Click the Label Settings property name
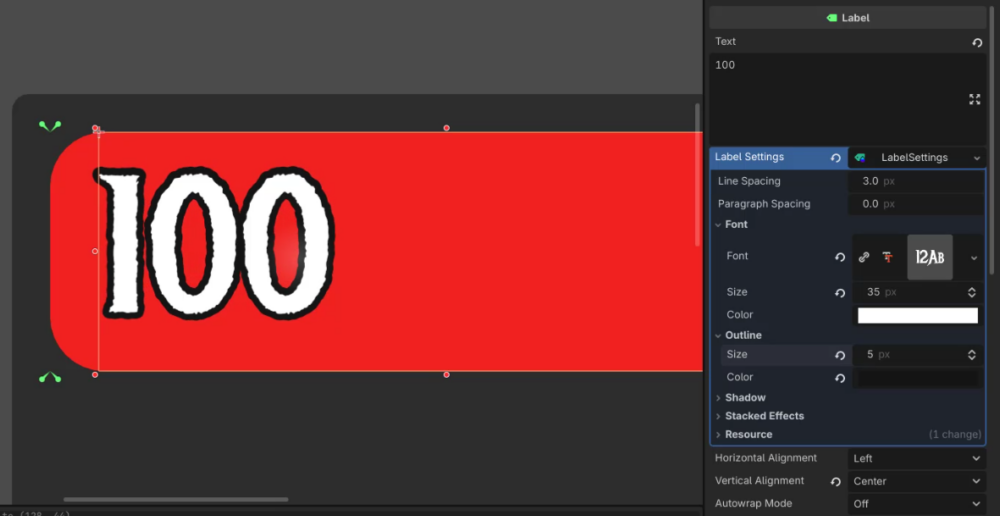1000x516 pixels. (x=749, y=157)
